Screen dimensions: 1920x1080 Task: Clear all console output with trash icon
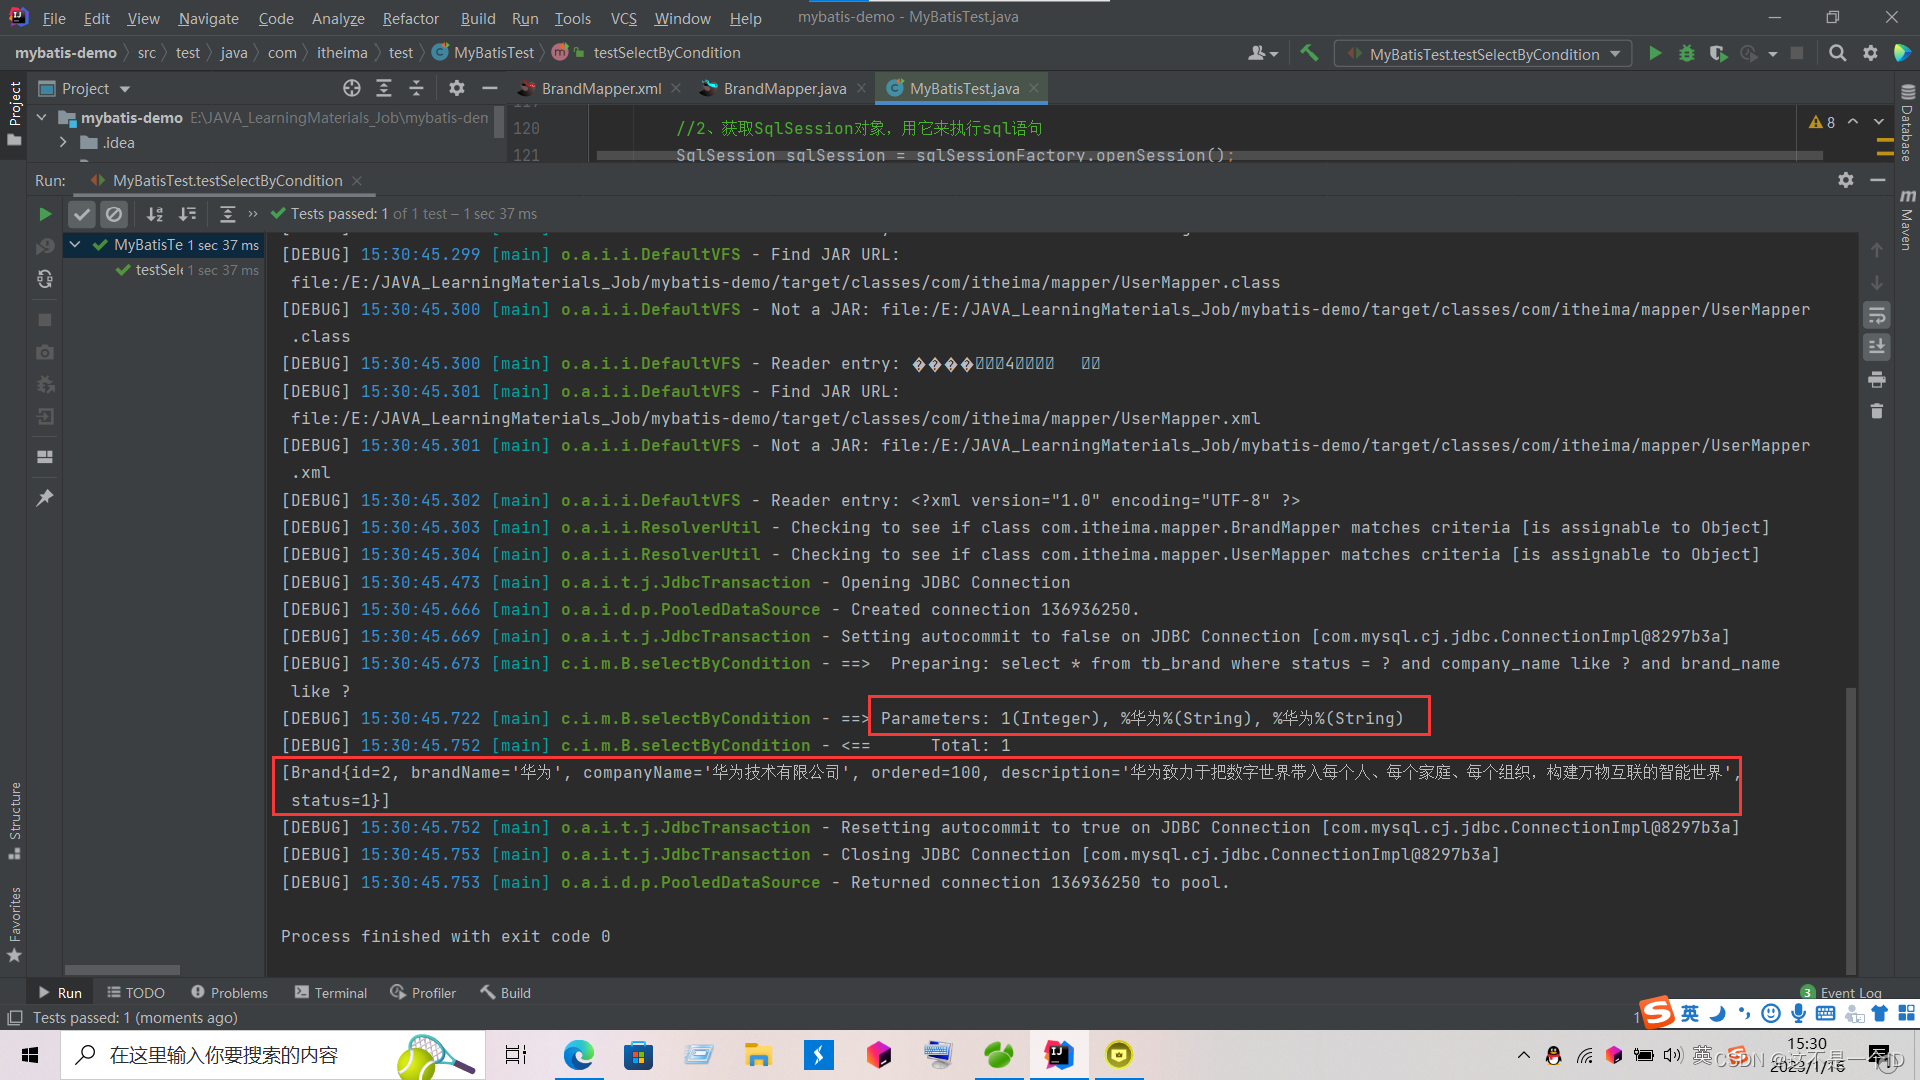[x=1877, y=411]
